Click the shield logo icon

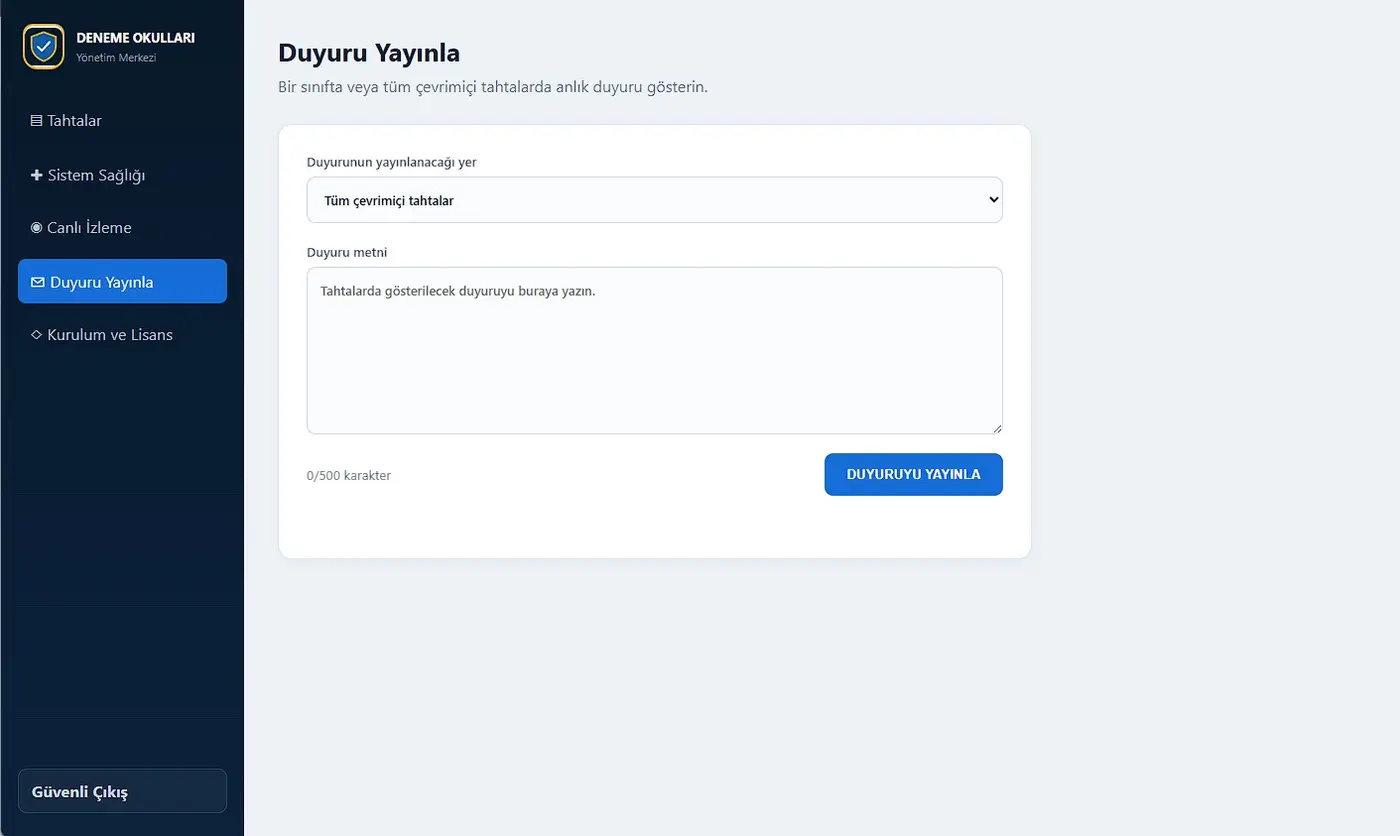coord(43,46)
